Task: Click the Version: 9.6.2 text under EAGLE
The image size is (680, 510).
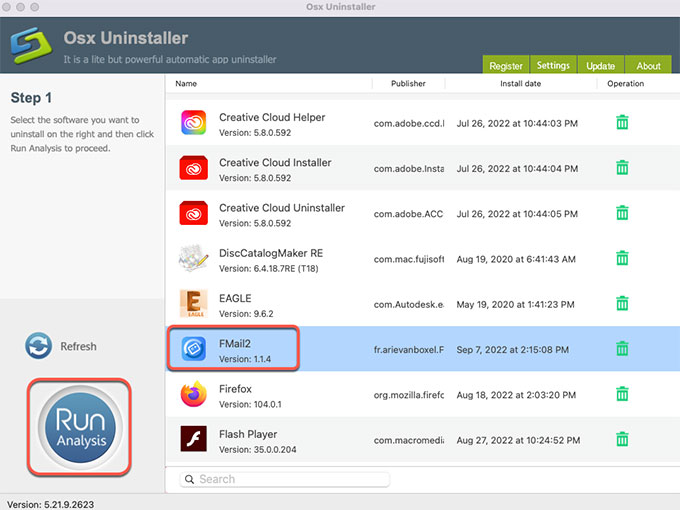Action: coord(246,314)
